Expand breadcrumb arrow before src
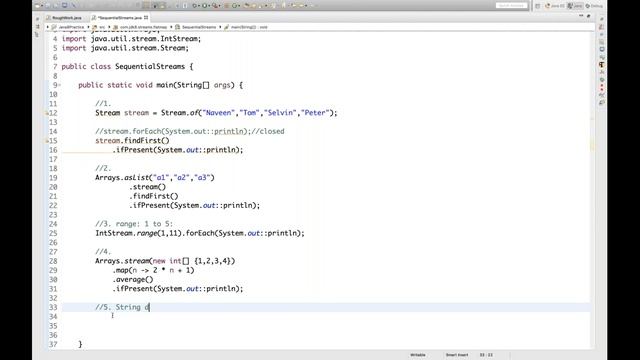Screen dimensions: 640x360 (x=89, y=27)
